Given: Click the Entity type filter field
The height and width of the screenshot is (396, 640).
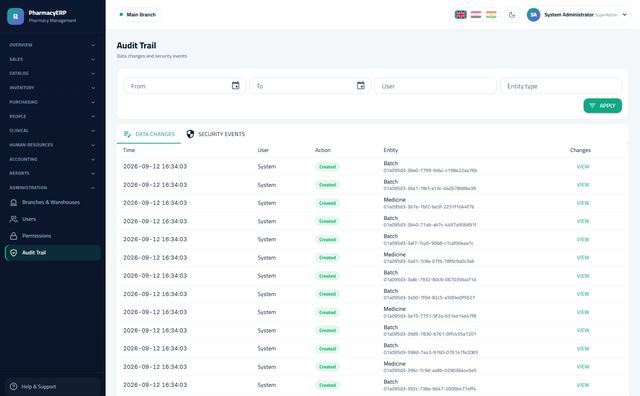Looking at the screenshot, I should (x=561, y=86).
